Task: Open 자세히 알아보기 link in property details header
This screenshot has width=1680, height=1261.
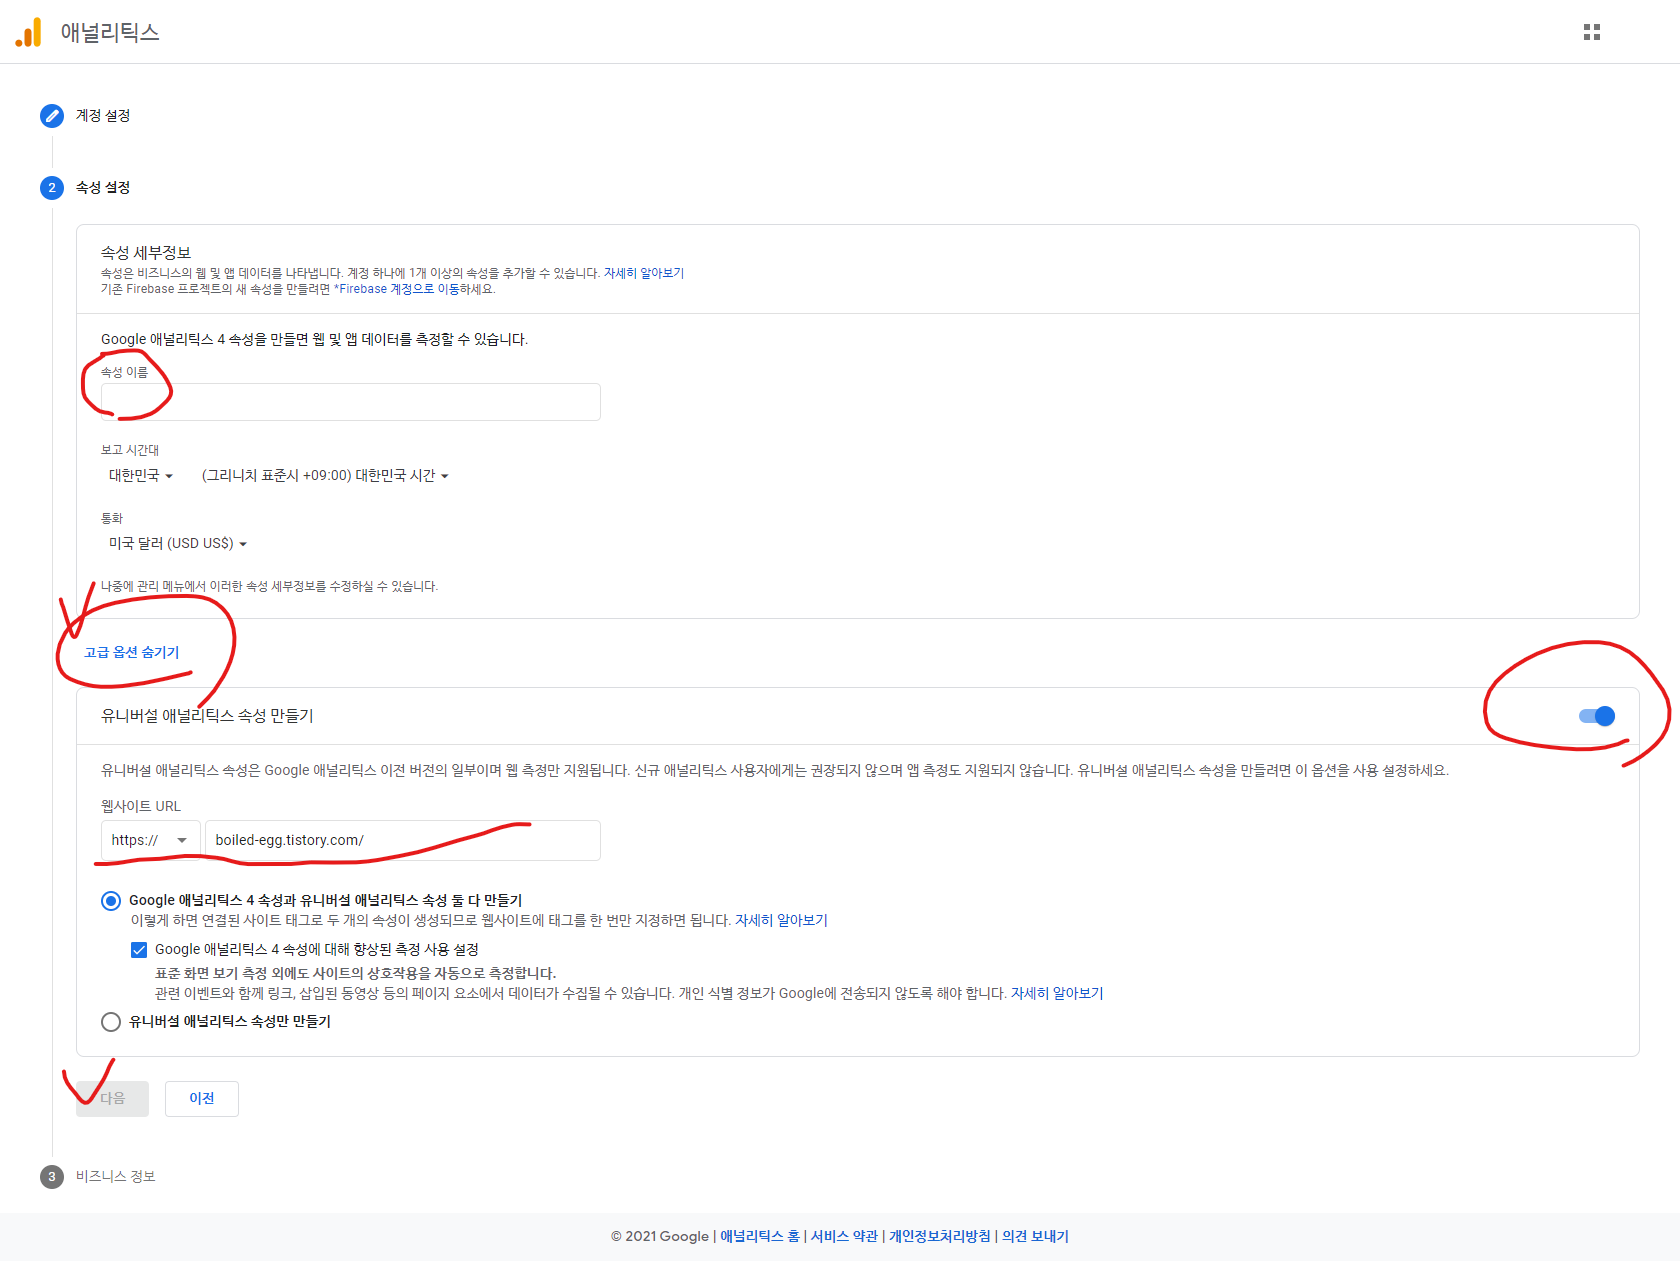Action: [x=644, y=273]
